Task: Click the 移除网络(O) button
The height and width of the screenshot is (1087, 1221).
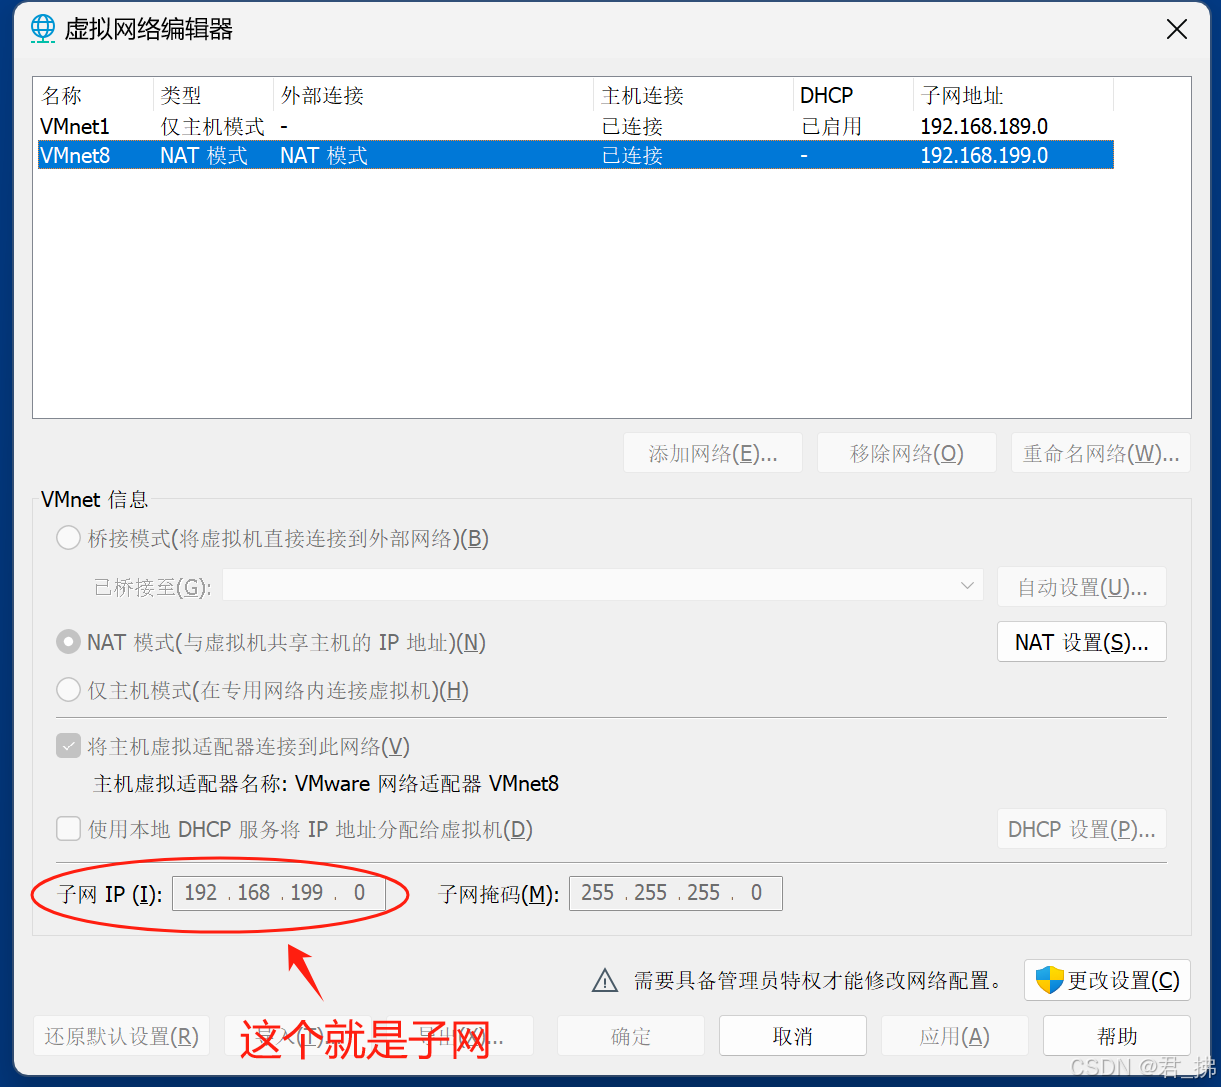Action: point(907,454)
